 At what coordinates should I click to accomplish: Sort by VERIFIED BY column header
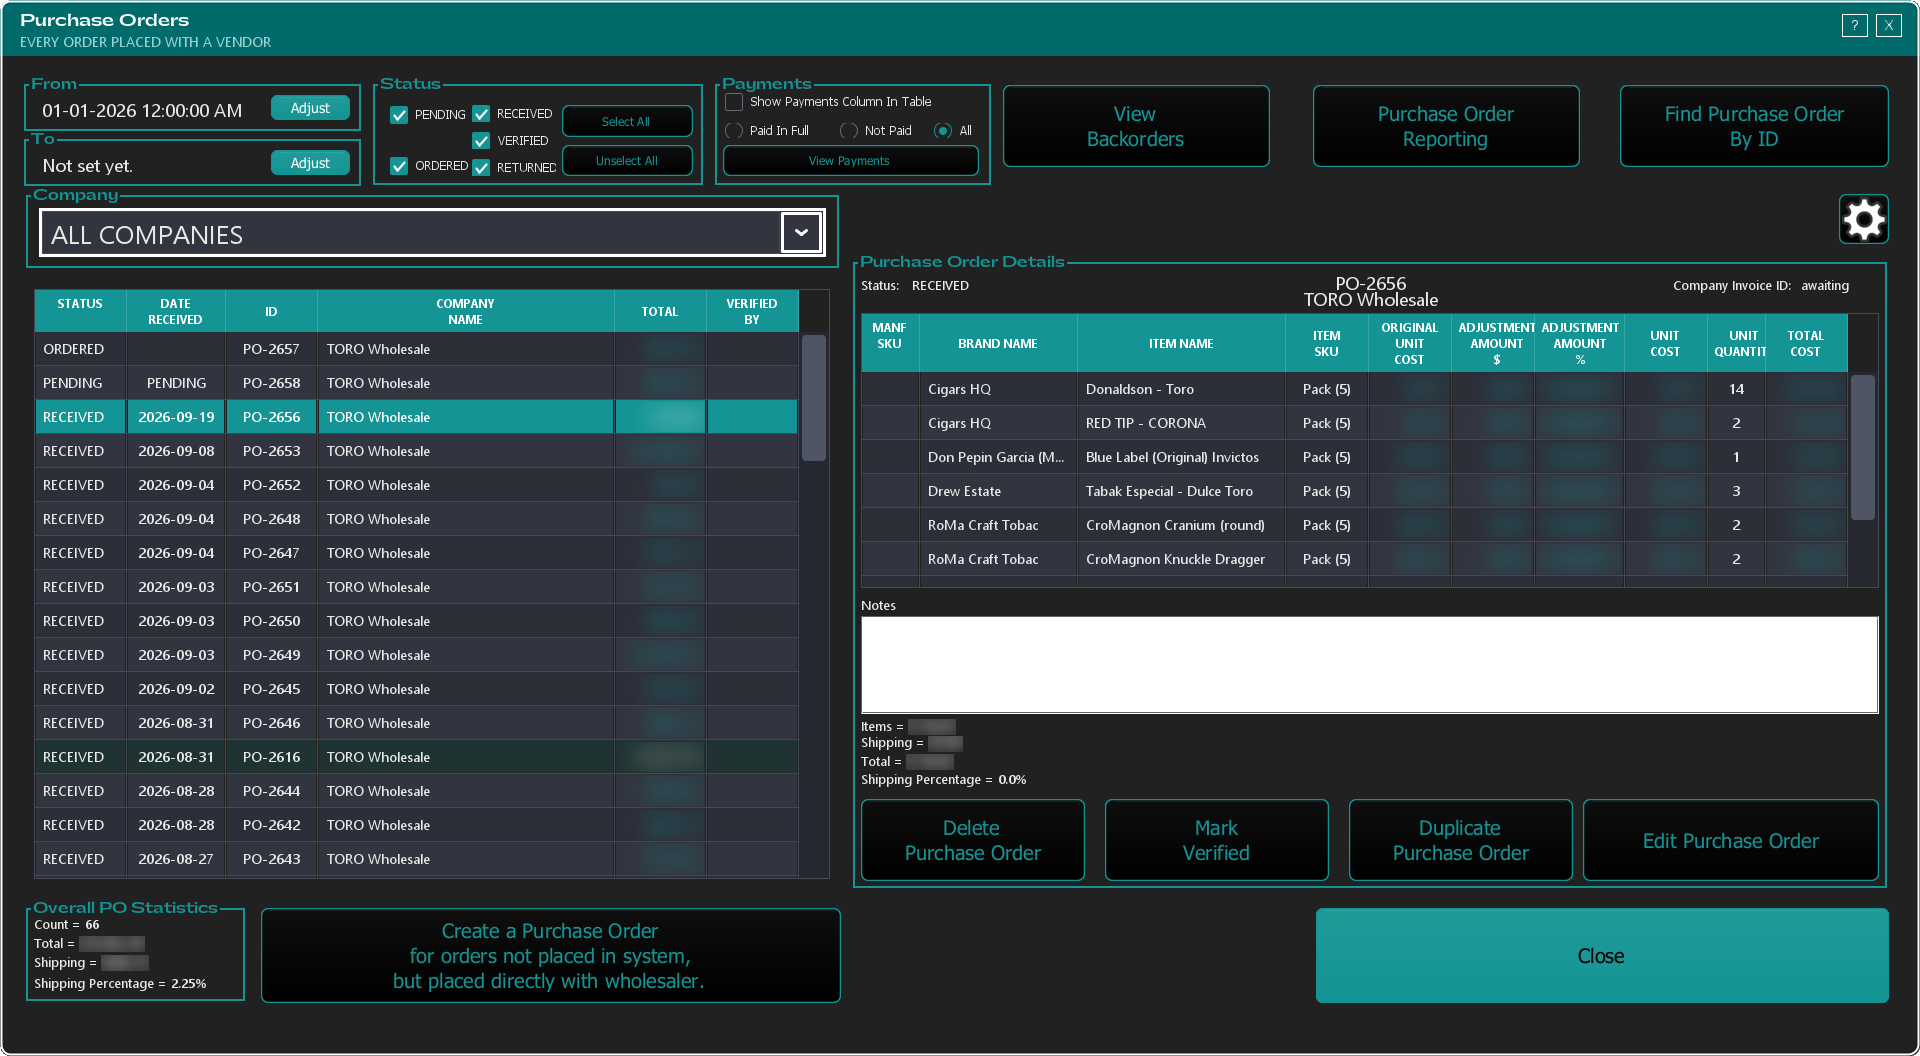point(752,311)
